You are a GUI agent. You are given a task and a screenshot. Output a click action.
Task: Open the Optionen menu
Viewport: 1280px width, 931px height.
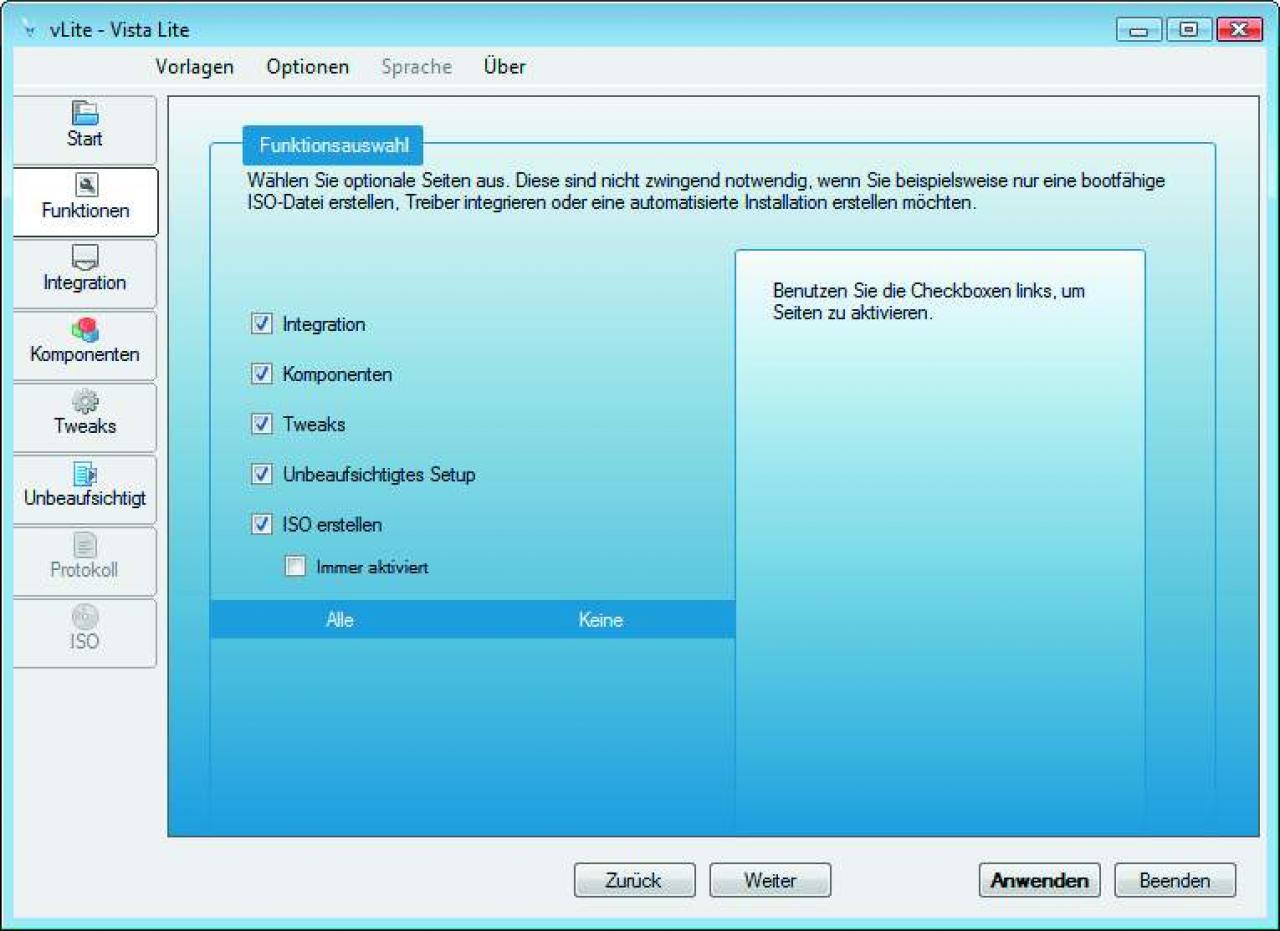pyautogui.click(x=308, y=67)
